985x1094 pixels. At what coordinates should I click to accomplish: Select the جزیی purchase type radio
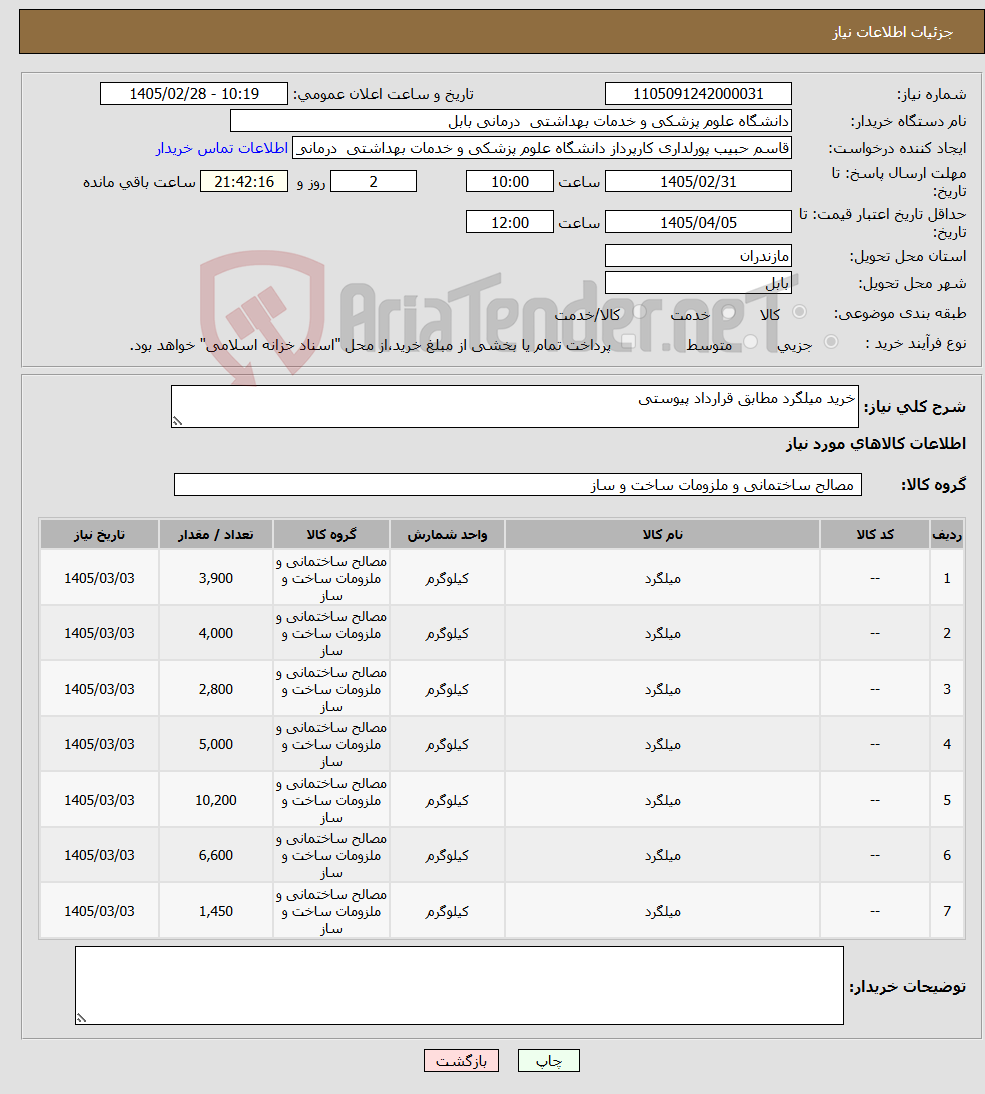(x=831, y=342)
